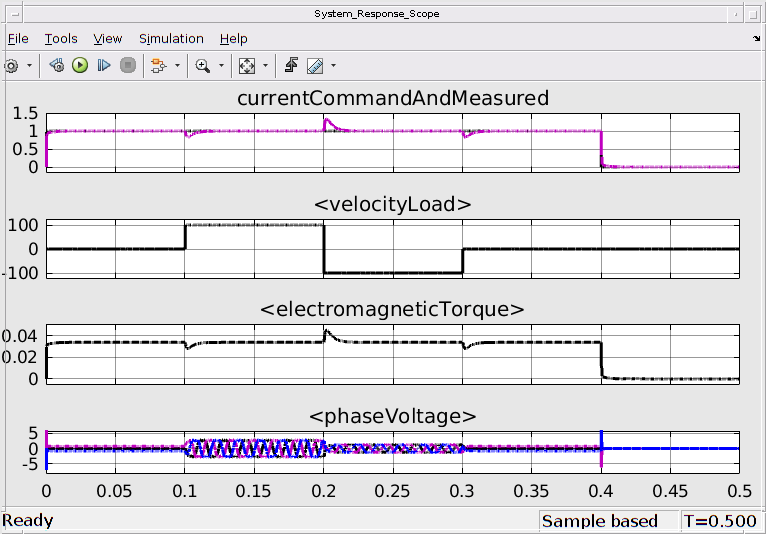The height and width of the screenshot is (534, 766).
Task: Click the T=0.500 time status field
Action: point(720,521)
